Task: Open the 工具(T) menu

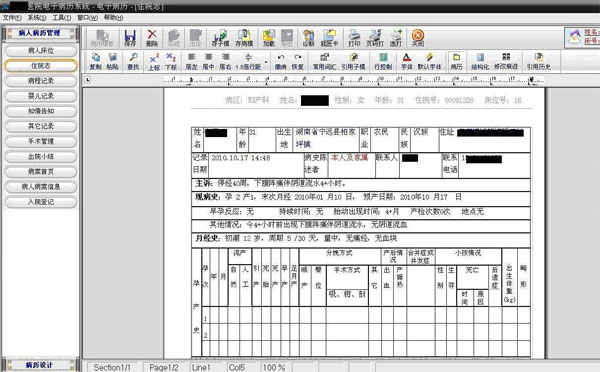Action: click(x=62, y=18)
